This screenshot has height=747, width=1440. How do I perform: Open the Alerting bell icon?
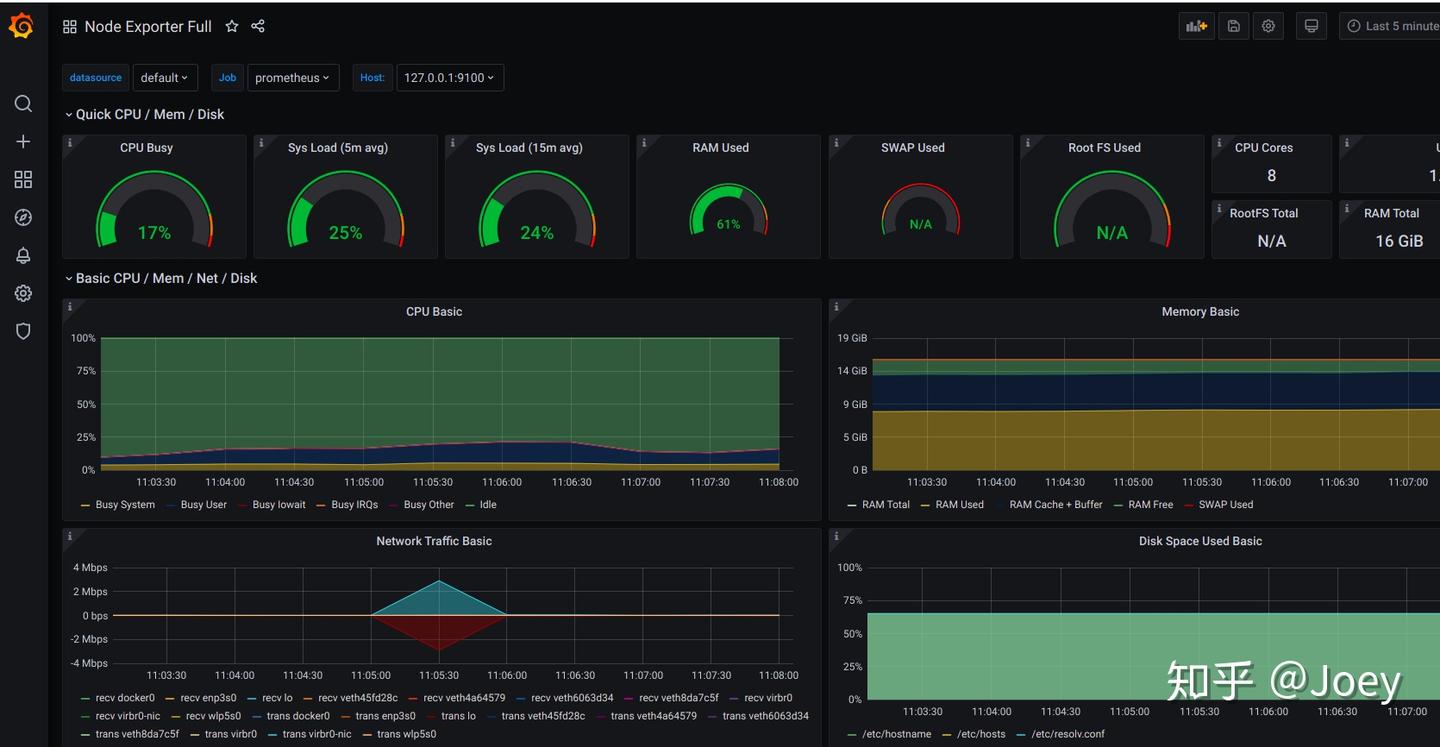point(23,256)
